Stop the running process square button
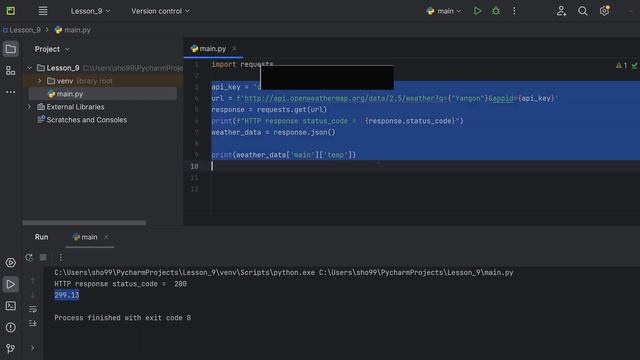 (x=43, y=257)
